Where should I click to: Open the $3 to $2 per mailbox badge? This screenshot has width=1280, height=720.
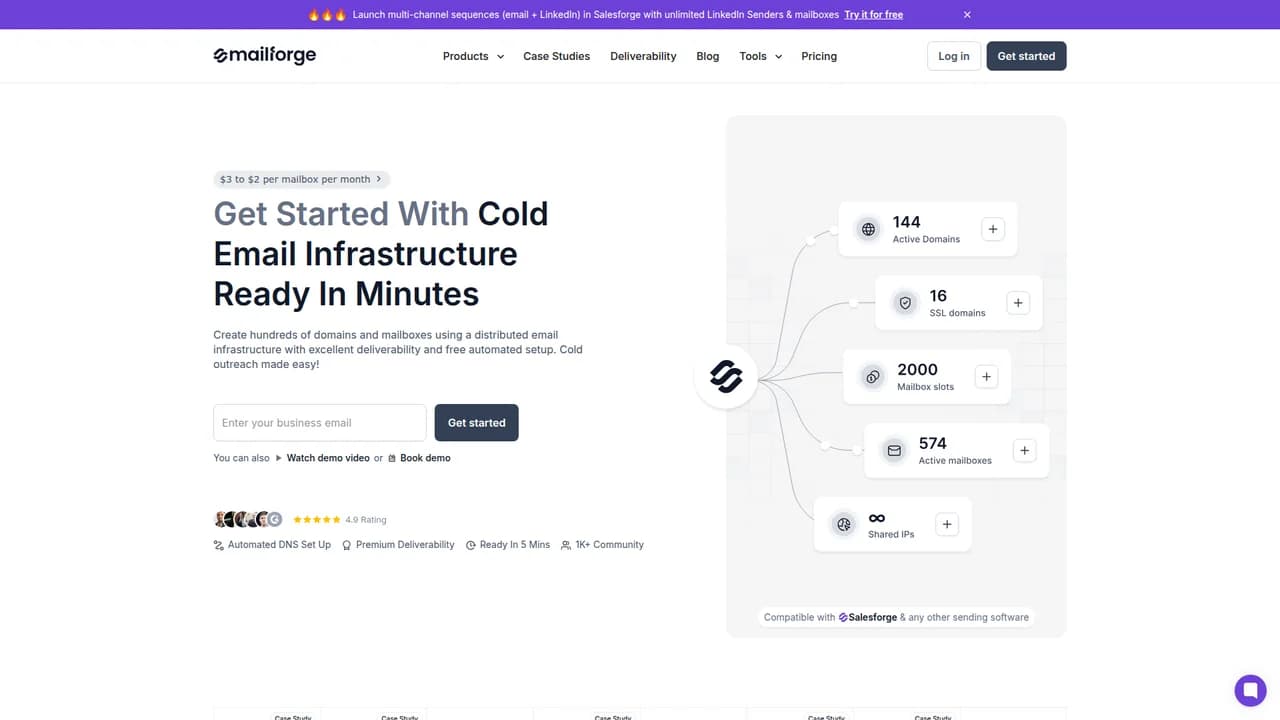pos(301,179)
